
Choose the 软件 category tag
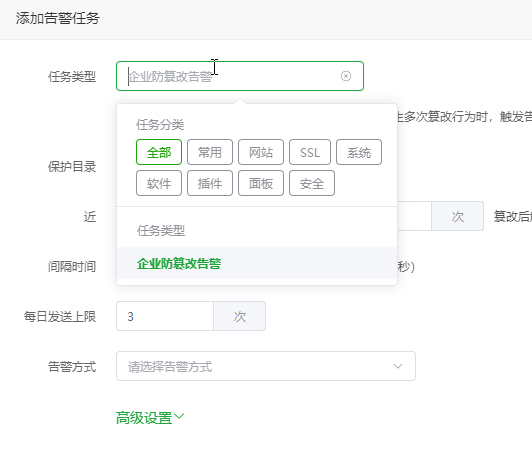[159, 183]
